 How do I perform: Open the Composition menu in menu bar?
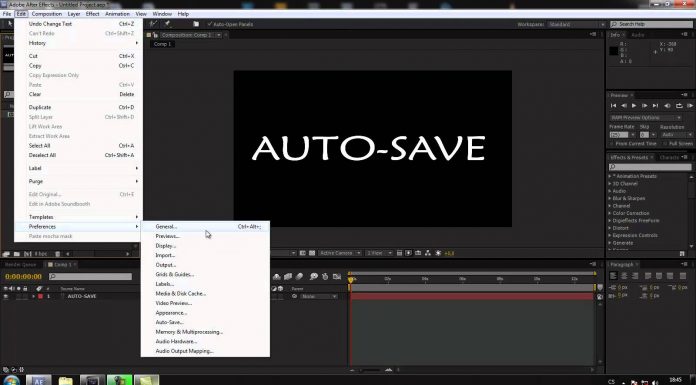point(47,14)
